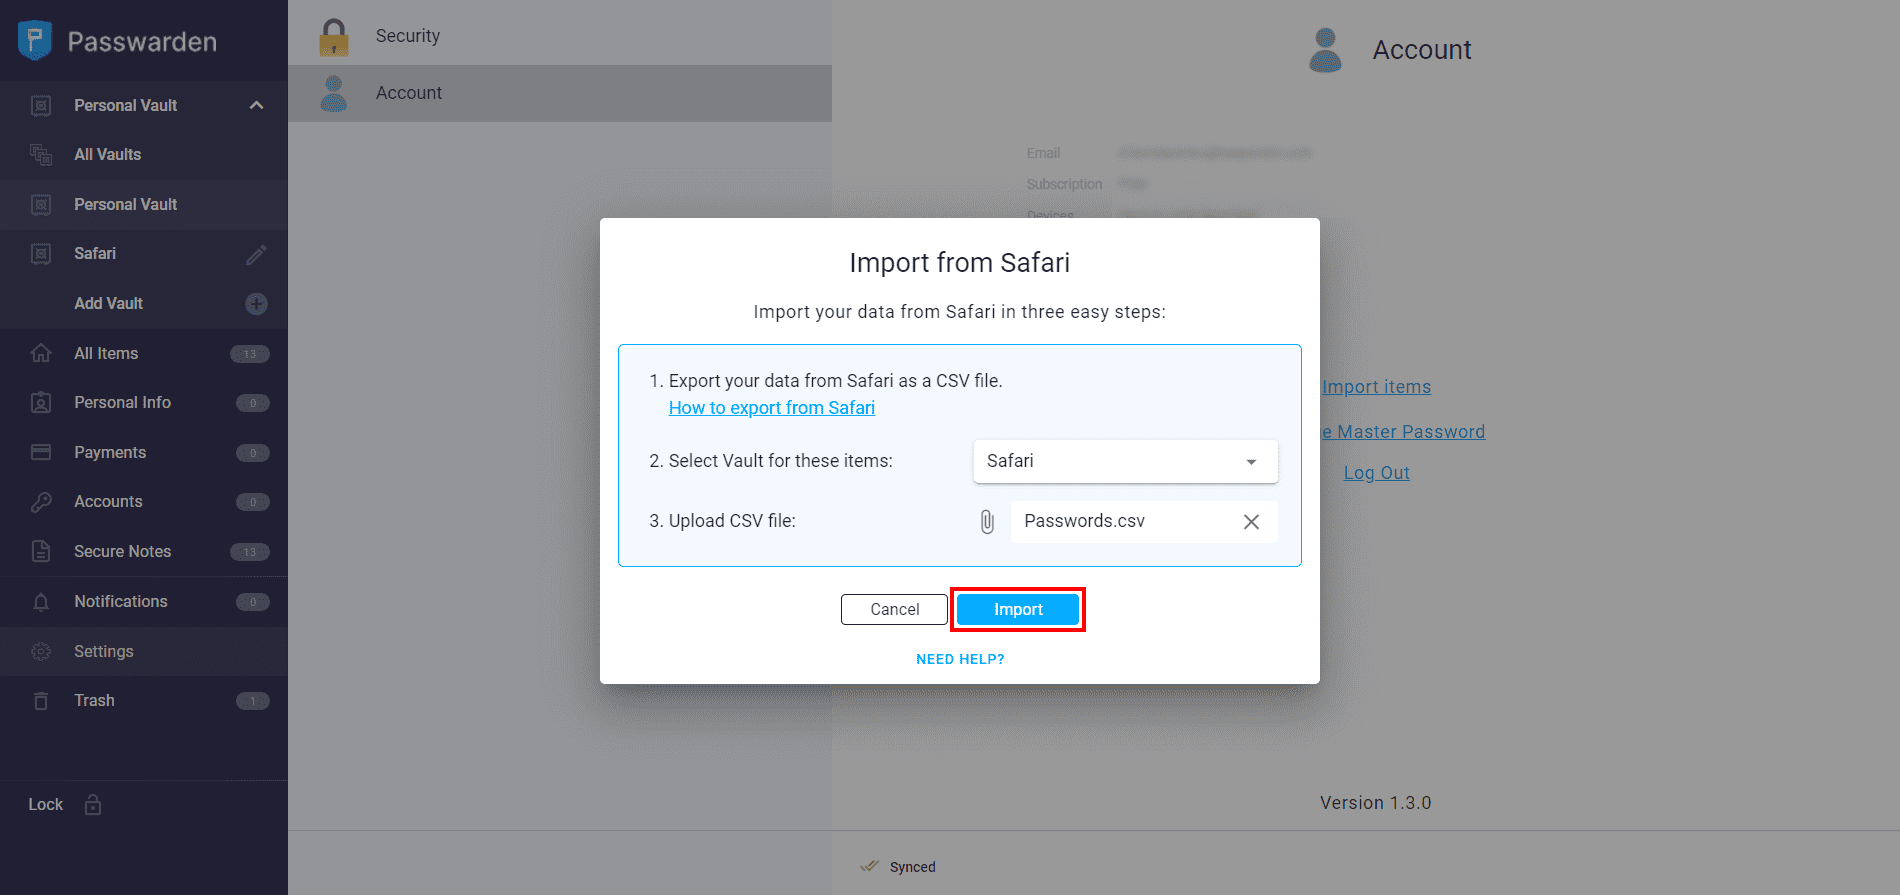This screenshot has height=895, width=1900.
Task: Click the Passwarden shield logo
Action: coord(33,40)
